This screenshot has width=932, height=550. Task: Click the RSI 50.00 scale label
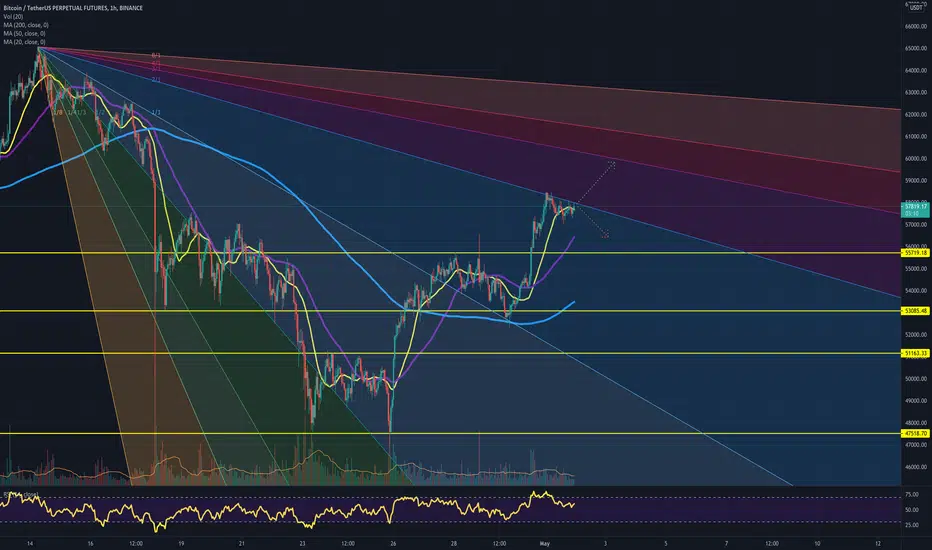click(912, 510)
